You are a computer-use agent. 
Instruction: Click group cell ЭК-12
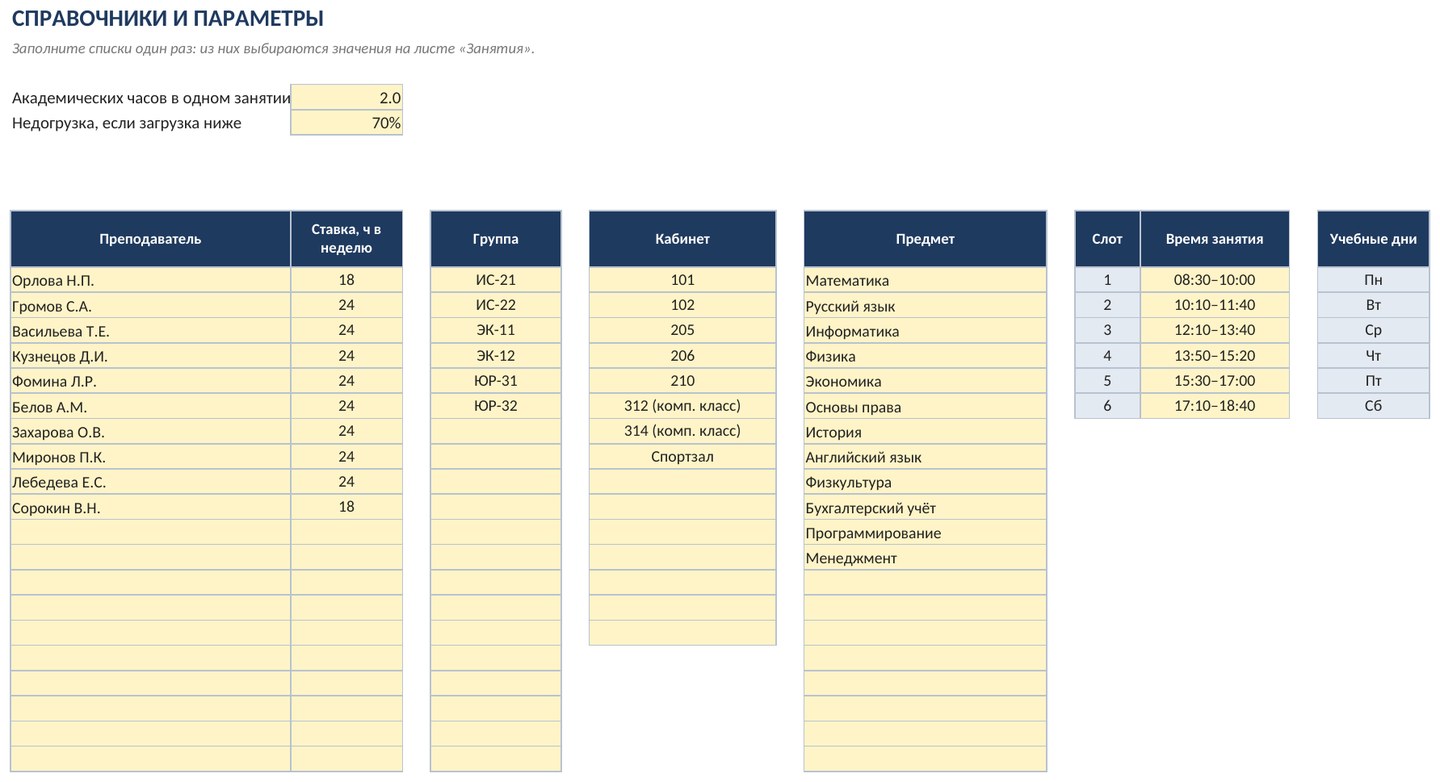coord(496,356)
